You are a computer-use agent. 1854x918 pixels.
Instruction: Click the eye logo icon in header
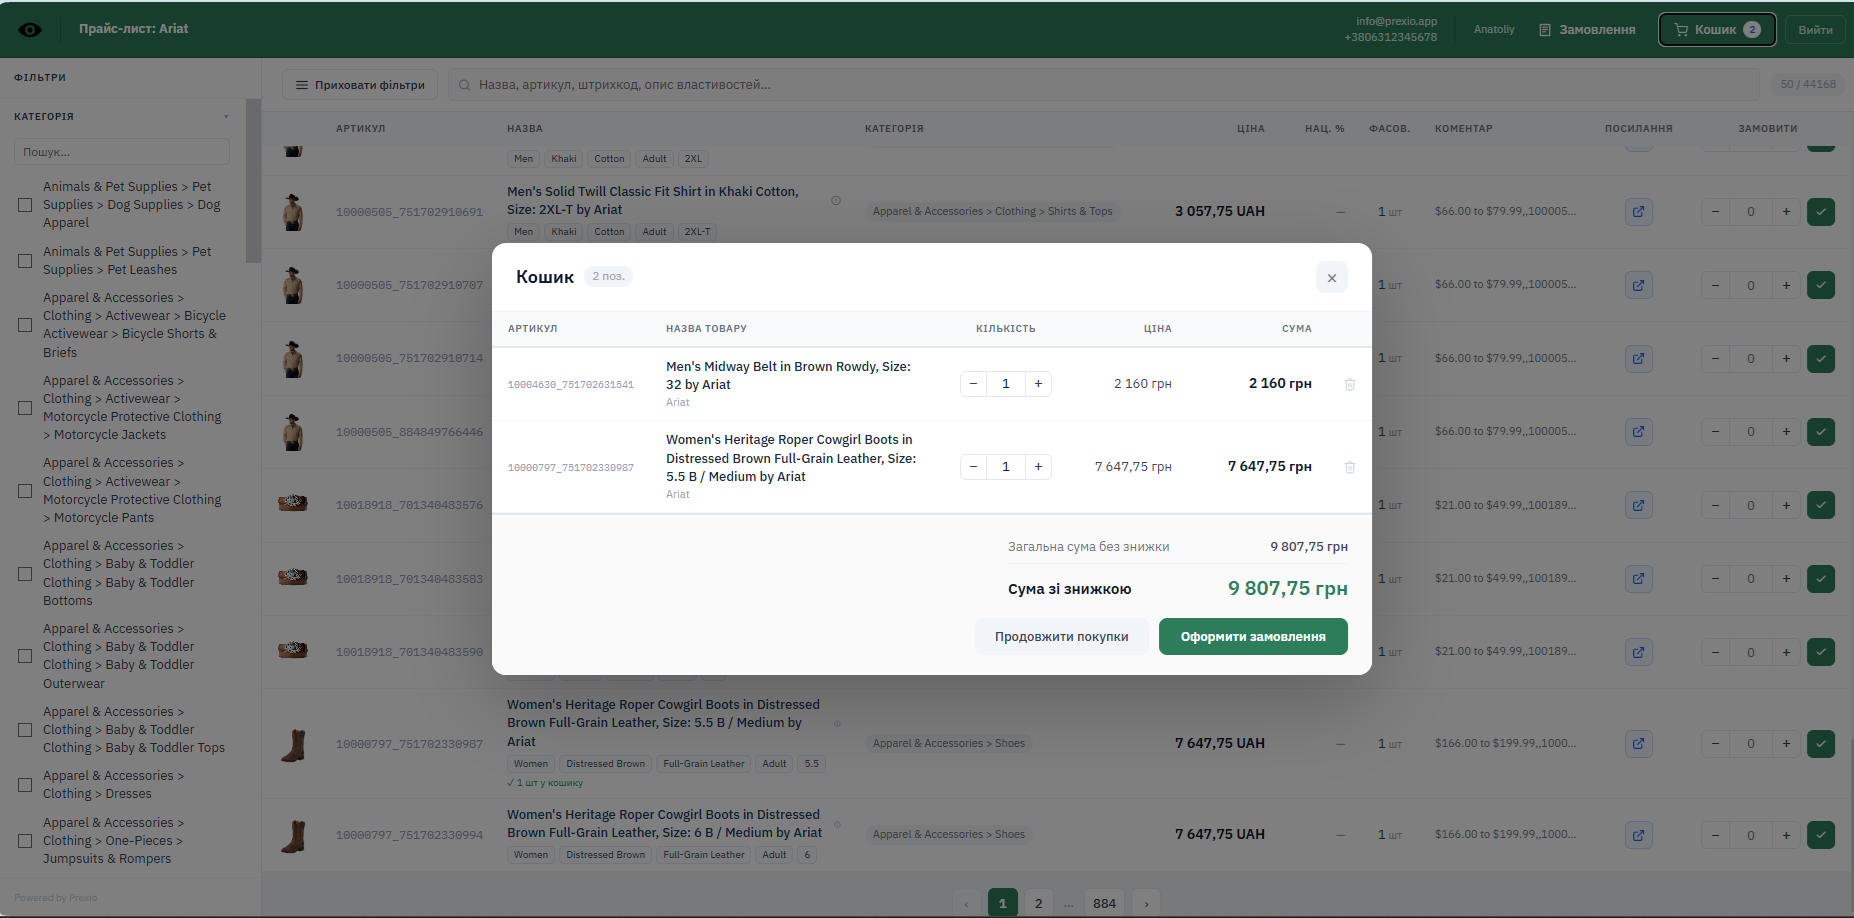coord(31,30)
